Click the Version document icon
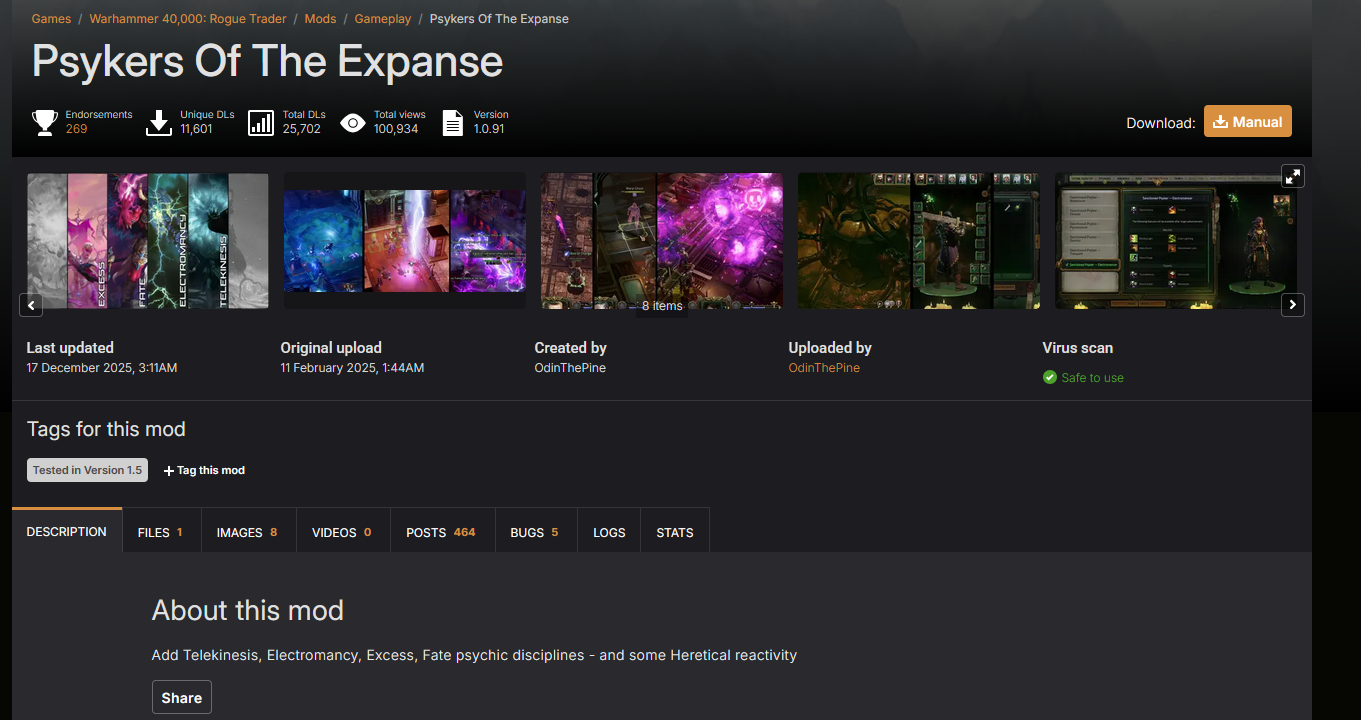 453,123
